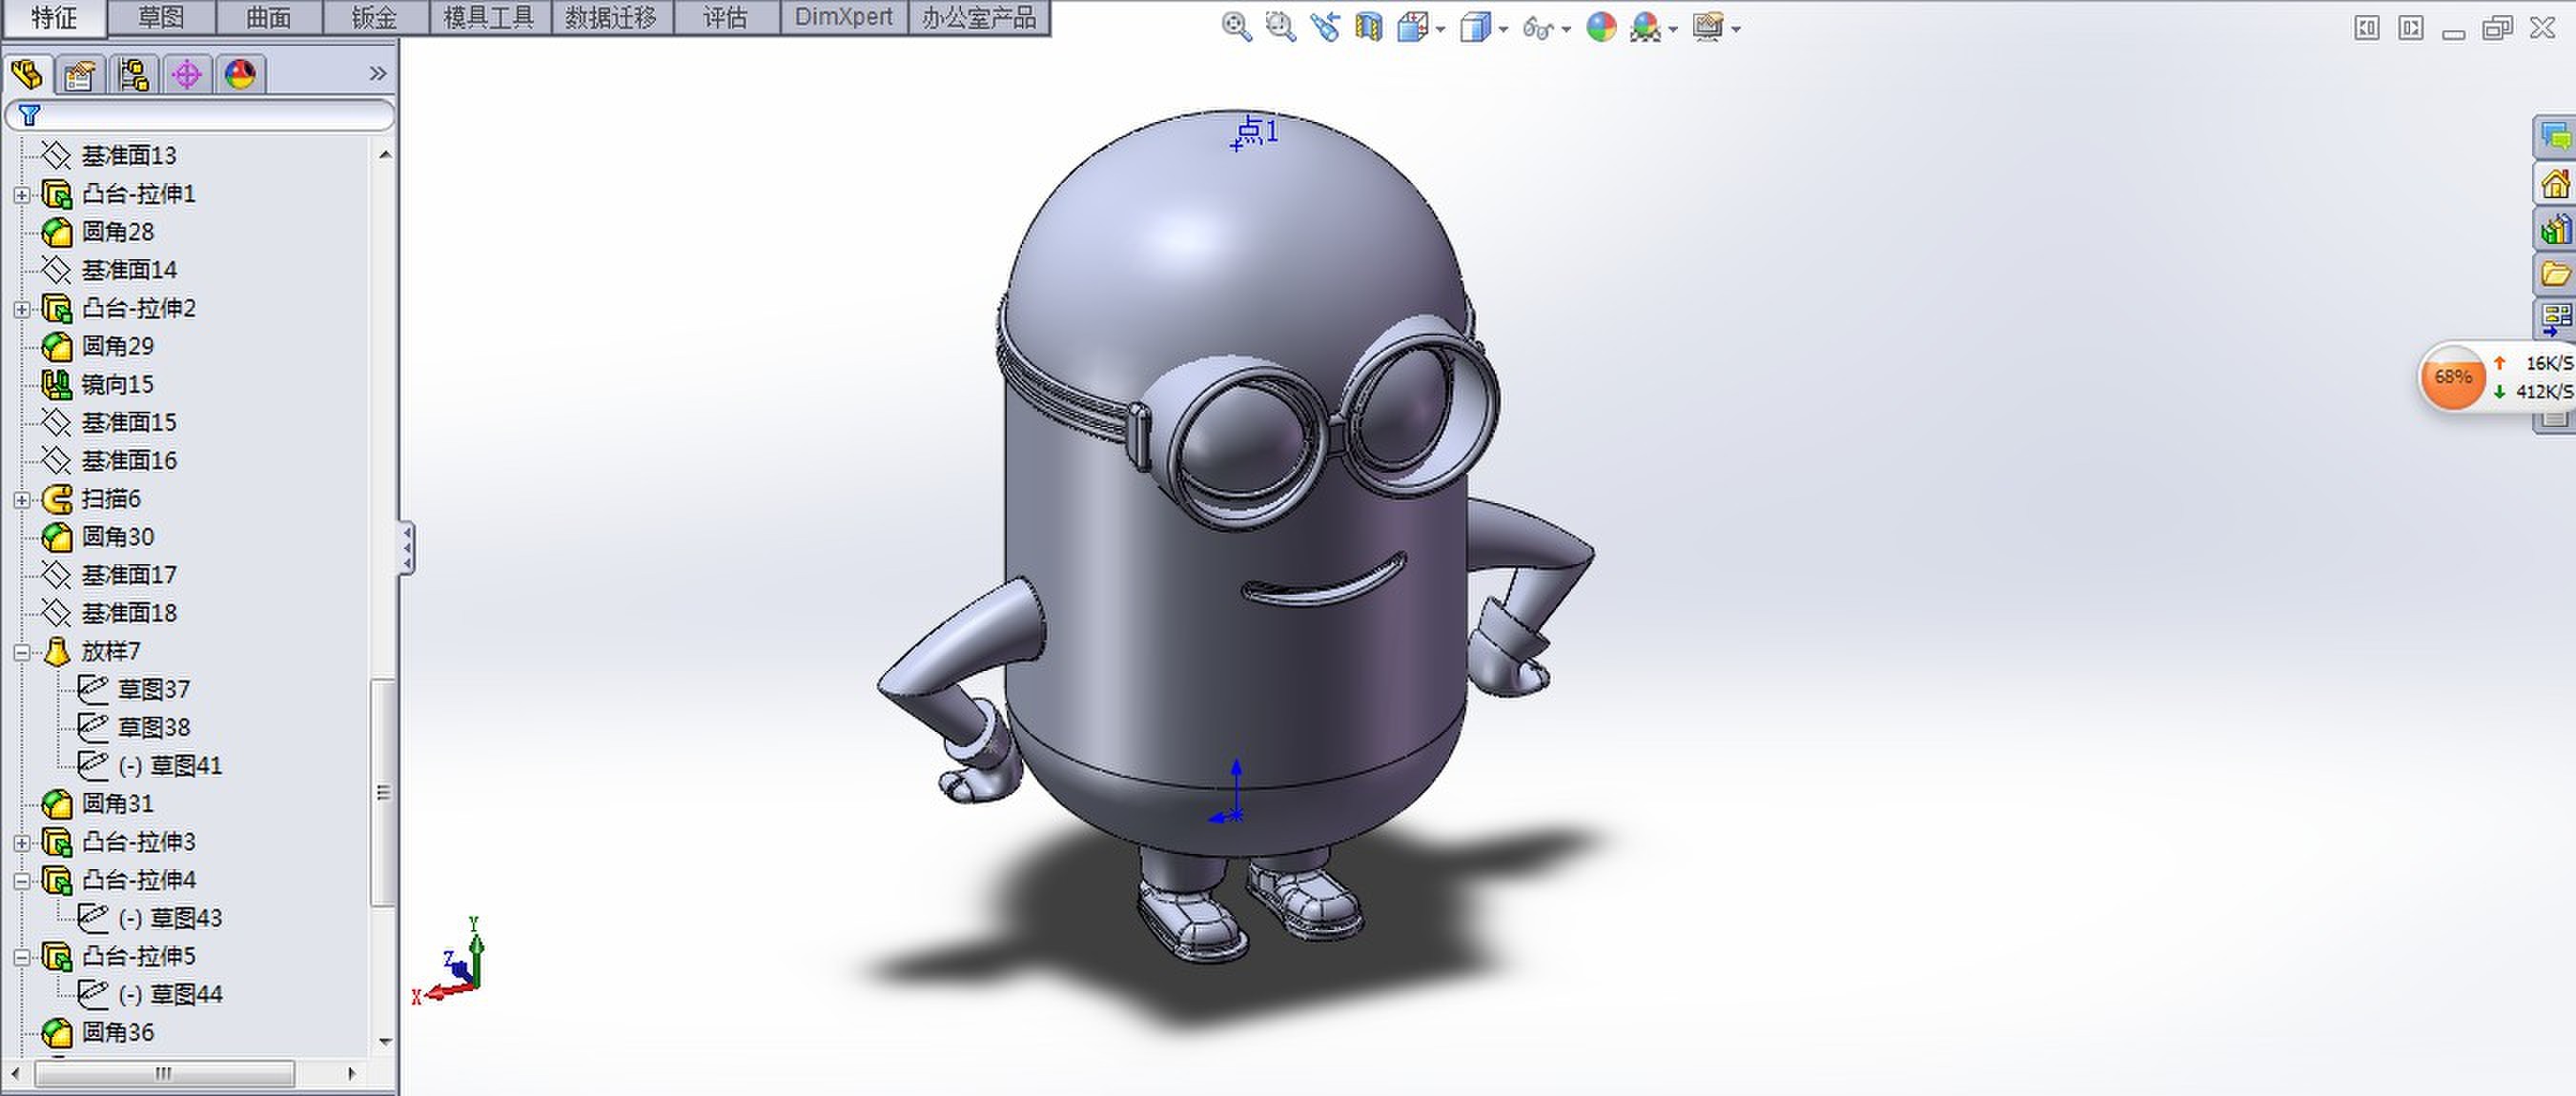This screenshot has width=2576, height=1096.
Task: Select the 点1 point label on model
Action: (1257, 131)
